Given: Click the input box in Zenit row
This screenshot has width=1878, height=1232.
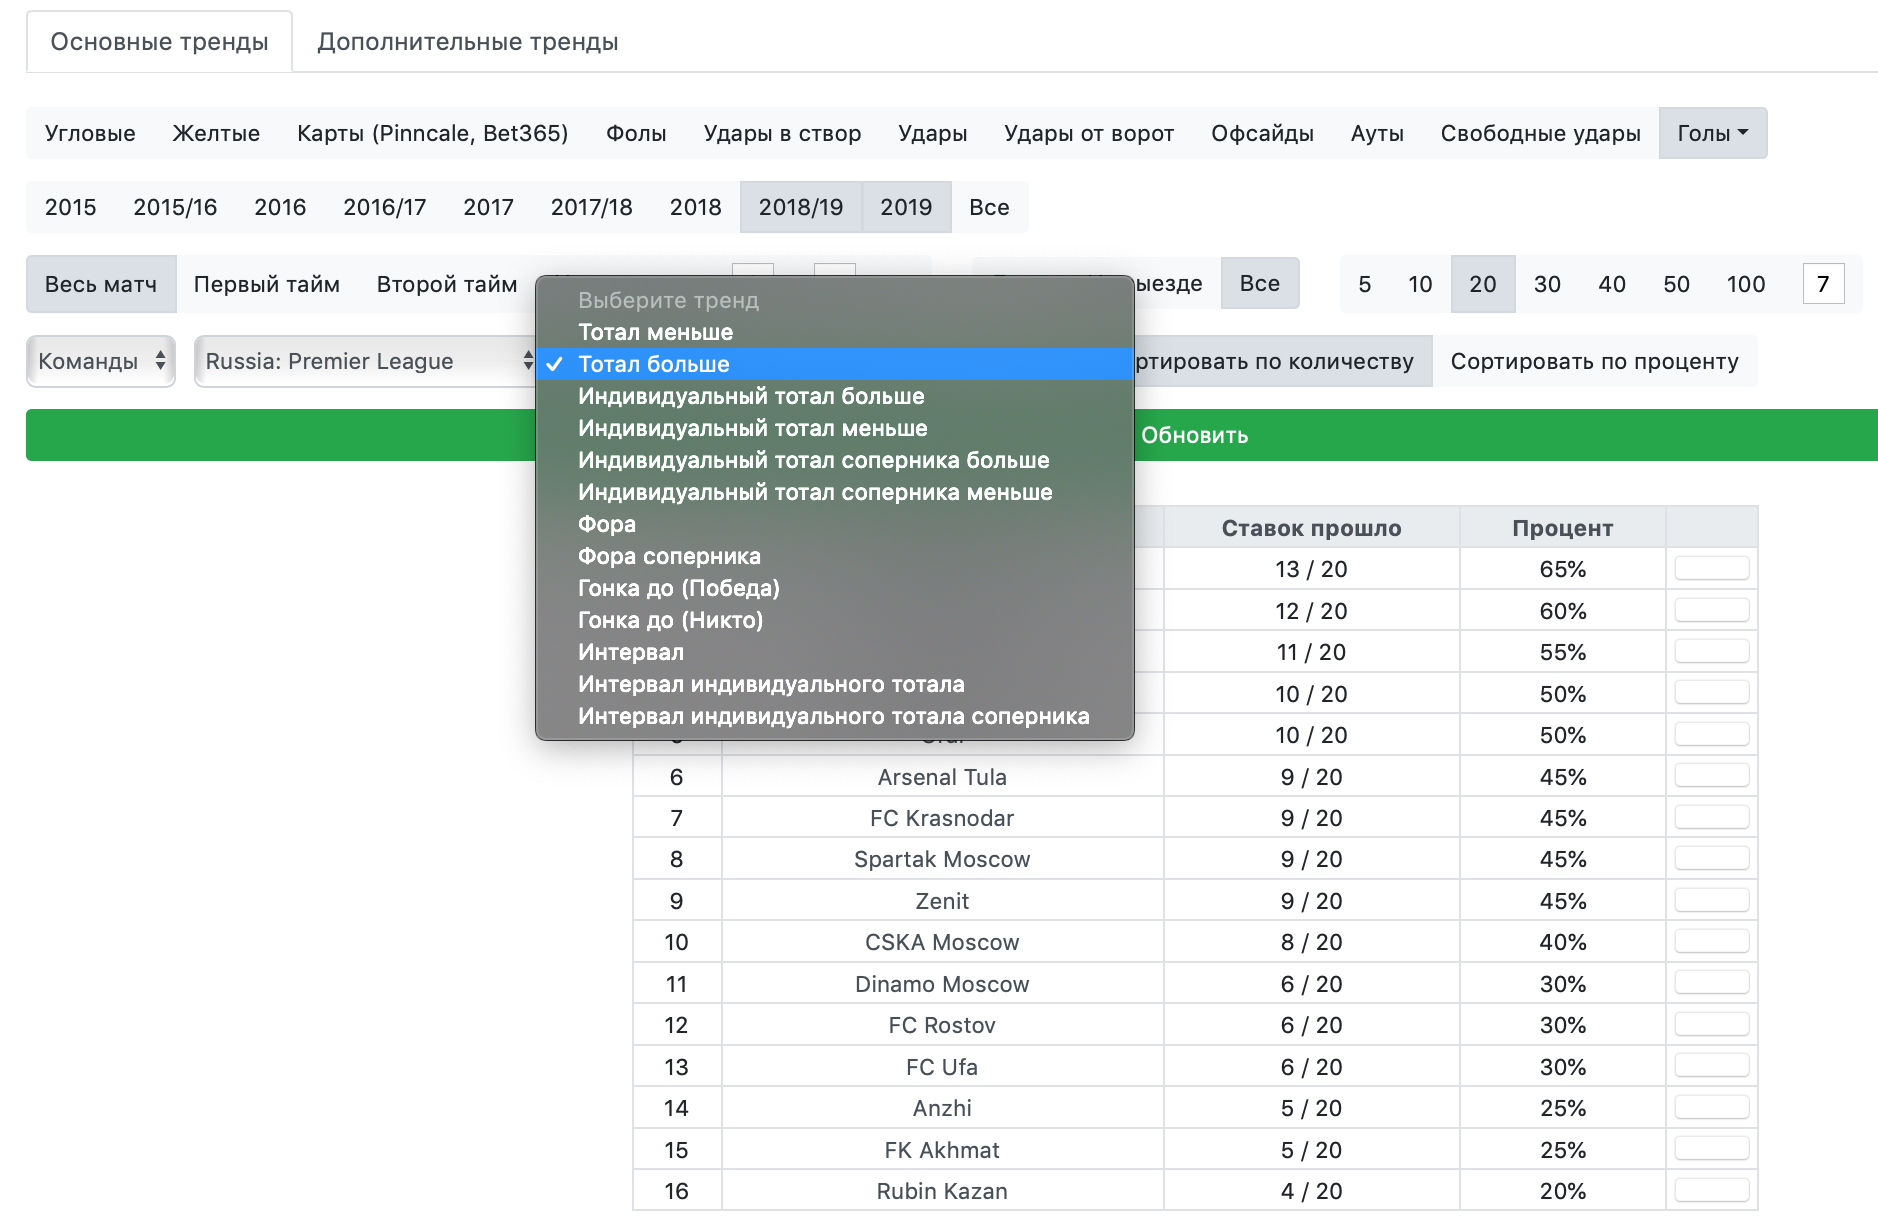Looking at the screenshot, I should pos(1712,899).
